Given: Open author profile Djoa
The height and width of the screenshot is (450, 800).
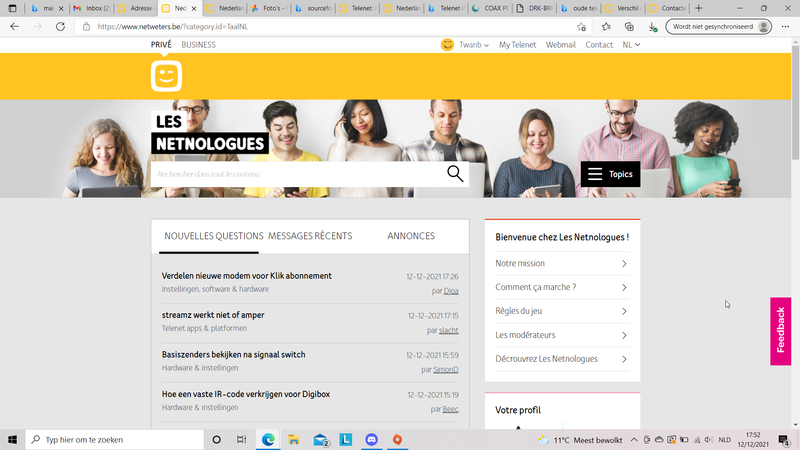Looking at the screenshot, I should [x=451, y=291].
